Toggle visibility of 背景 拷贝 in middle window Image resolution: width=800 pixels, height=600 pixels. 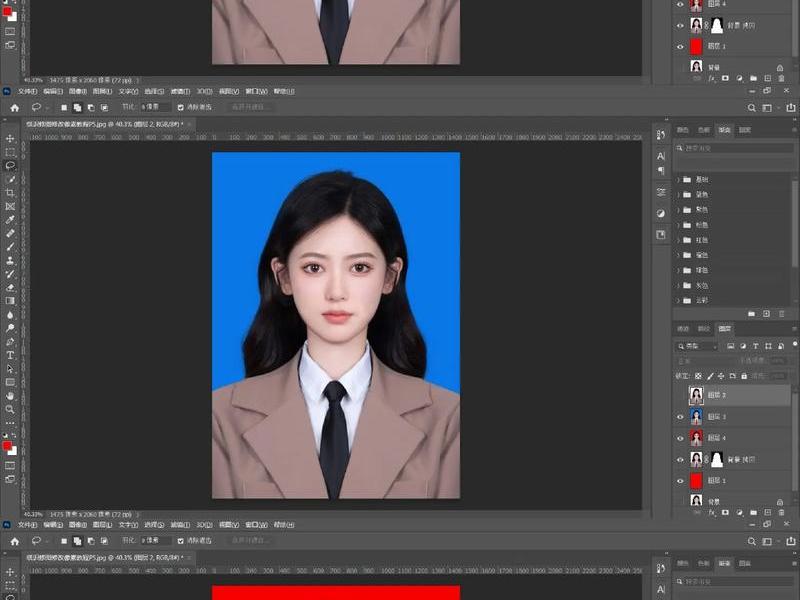point(680,459)
